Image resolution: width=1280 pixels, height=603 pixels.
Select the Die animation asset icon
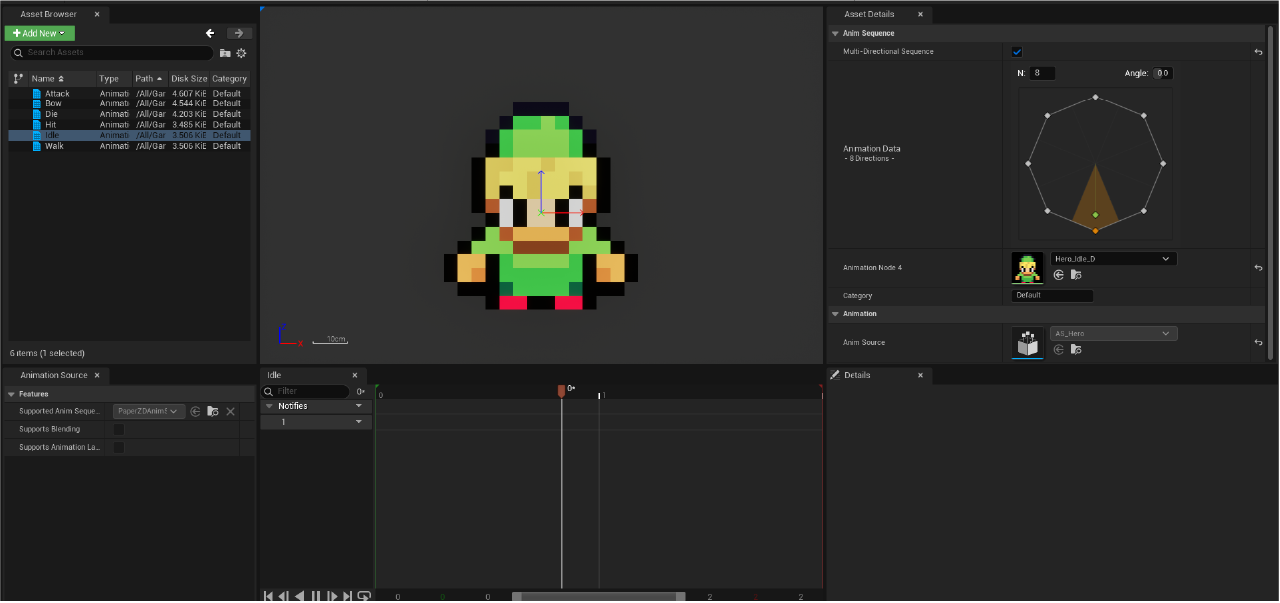coord(37,114)
